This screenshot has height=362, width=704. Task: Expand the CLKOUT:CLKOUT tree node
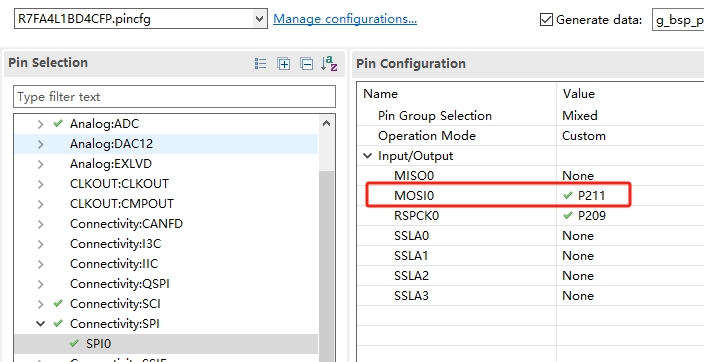click(x=40, y=184)
